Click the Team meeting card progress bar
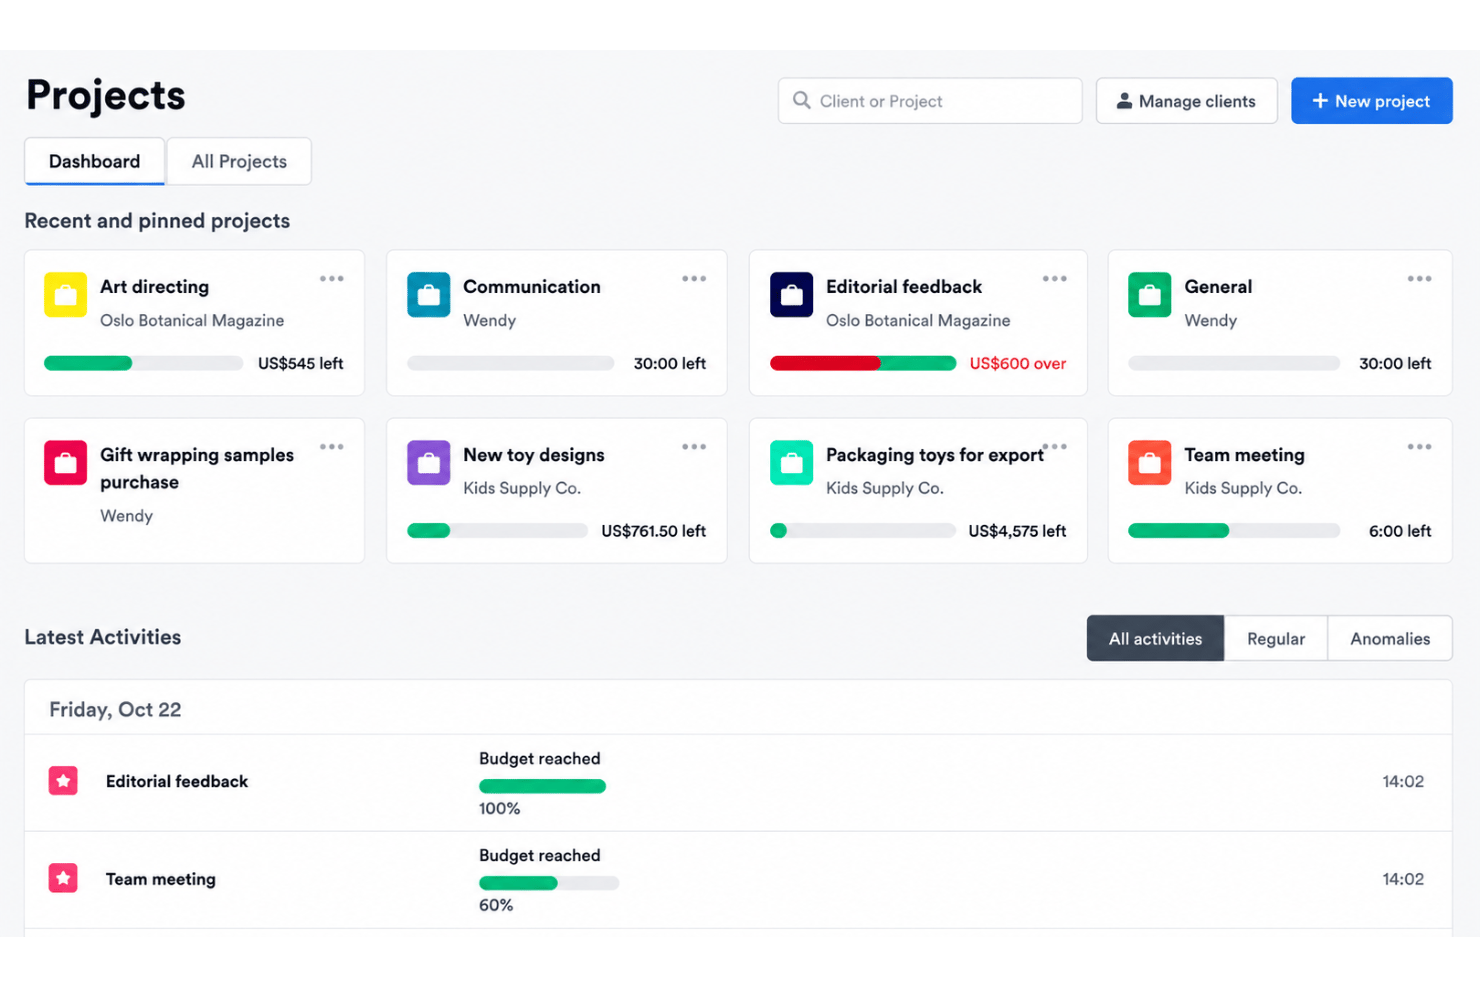1480x987 pixels. point(1234,531)
